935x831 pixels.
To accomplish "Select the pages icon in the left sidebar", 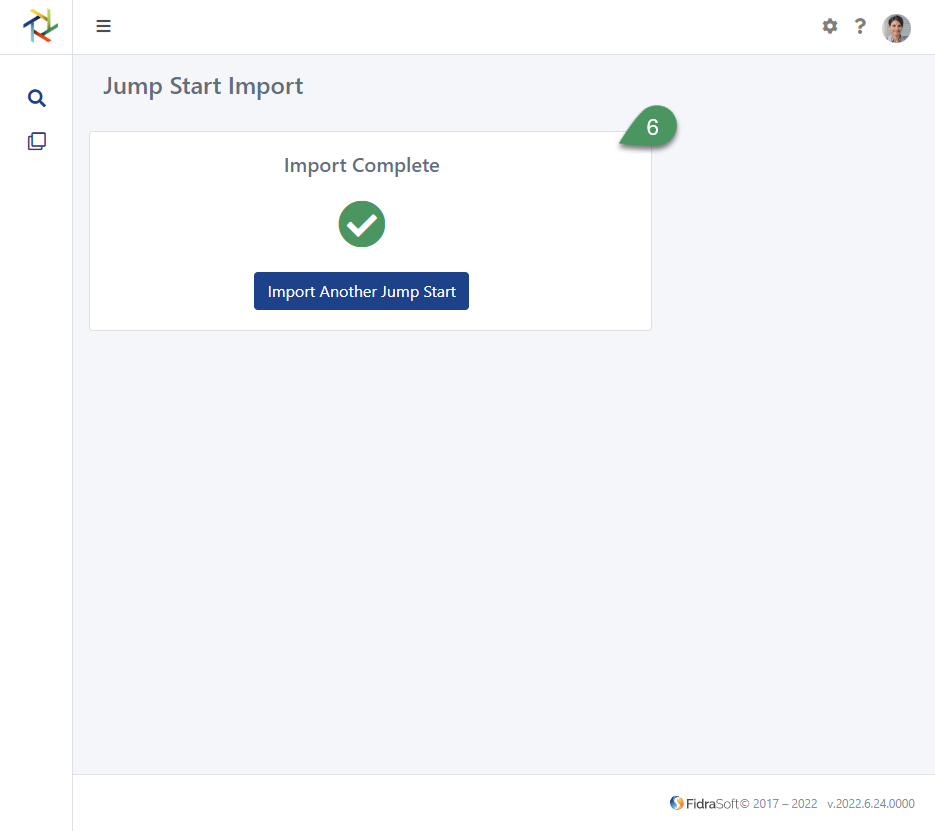I will (x=36, y=140).
